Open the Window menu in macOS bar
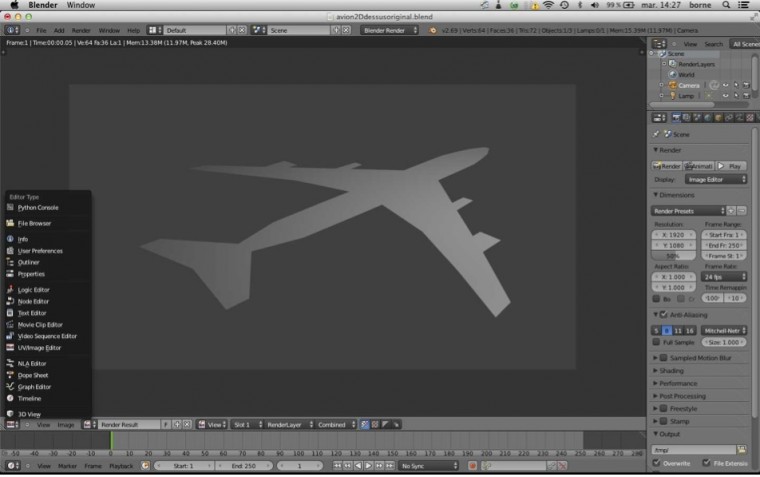The width and height of the screenshot is (760, 477). pos(80,5)
